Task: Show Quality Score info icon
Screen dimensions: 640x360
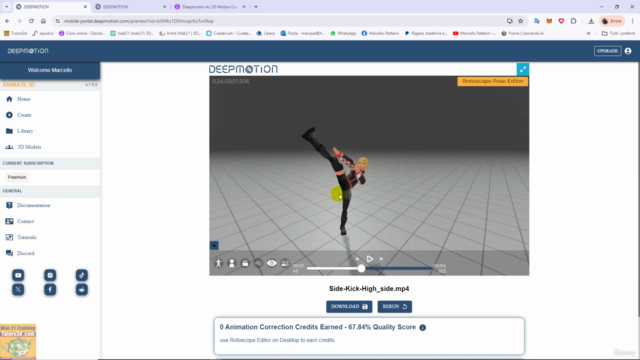Action: tap(423, 327)
